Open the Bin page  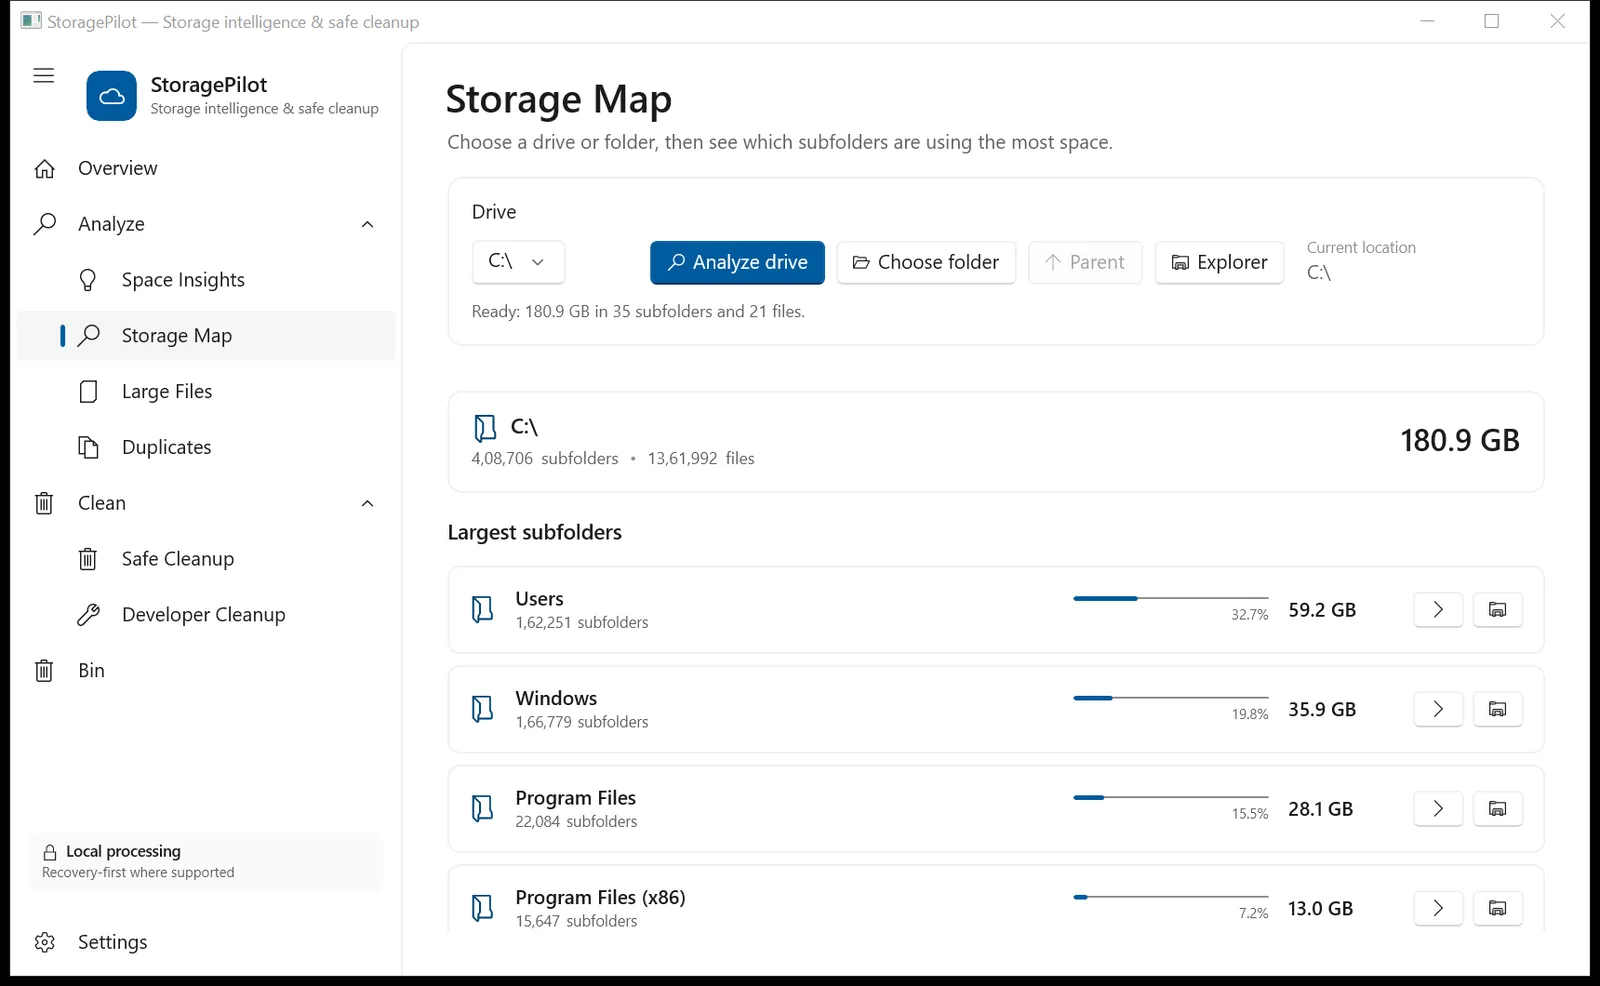pyautogui.click(x=206, y=671)
